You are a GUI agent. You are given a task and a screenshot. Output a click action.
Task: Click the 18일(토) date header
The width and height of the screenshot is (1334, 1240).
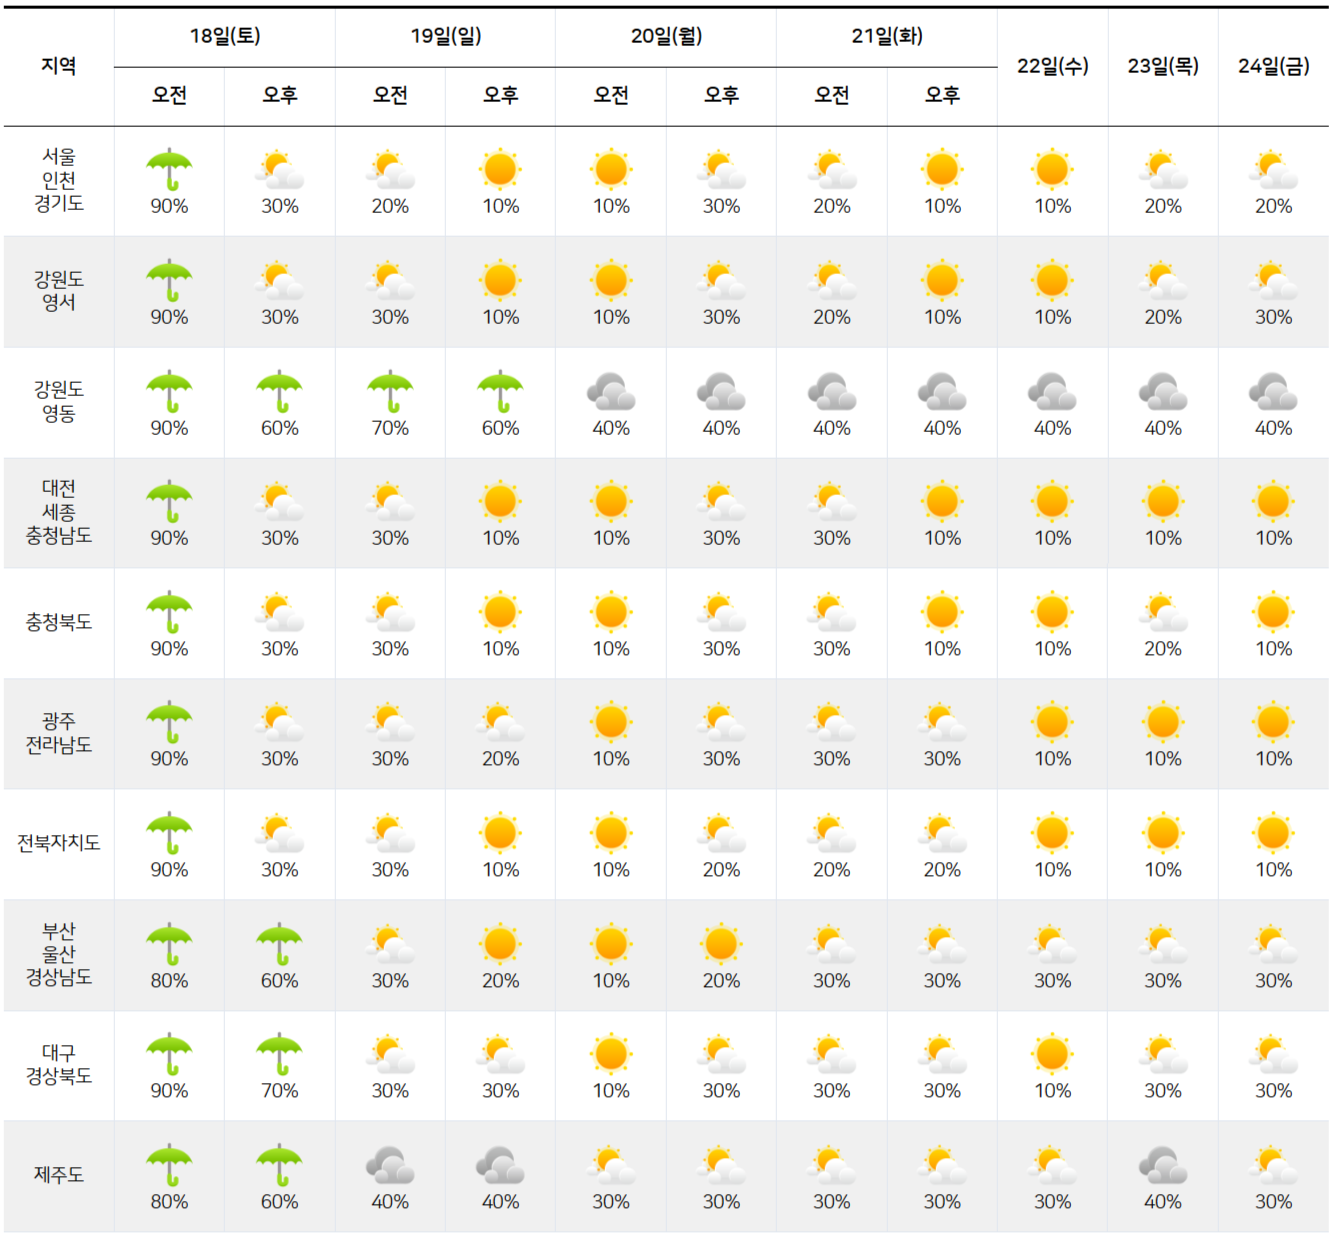pos(225,36)
